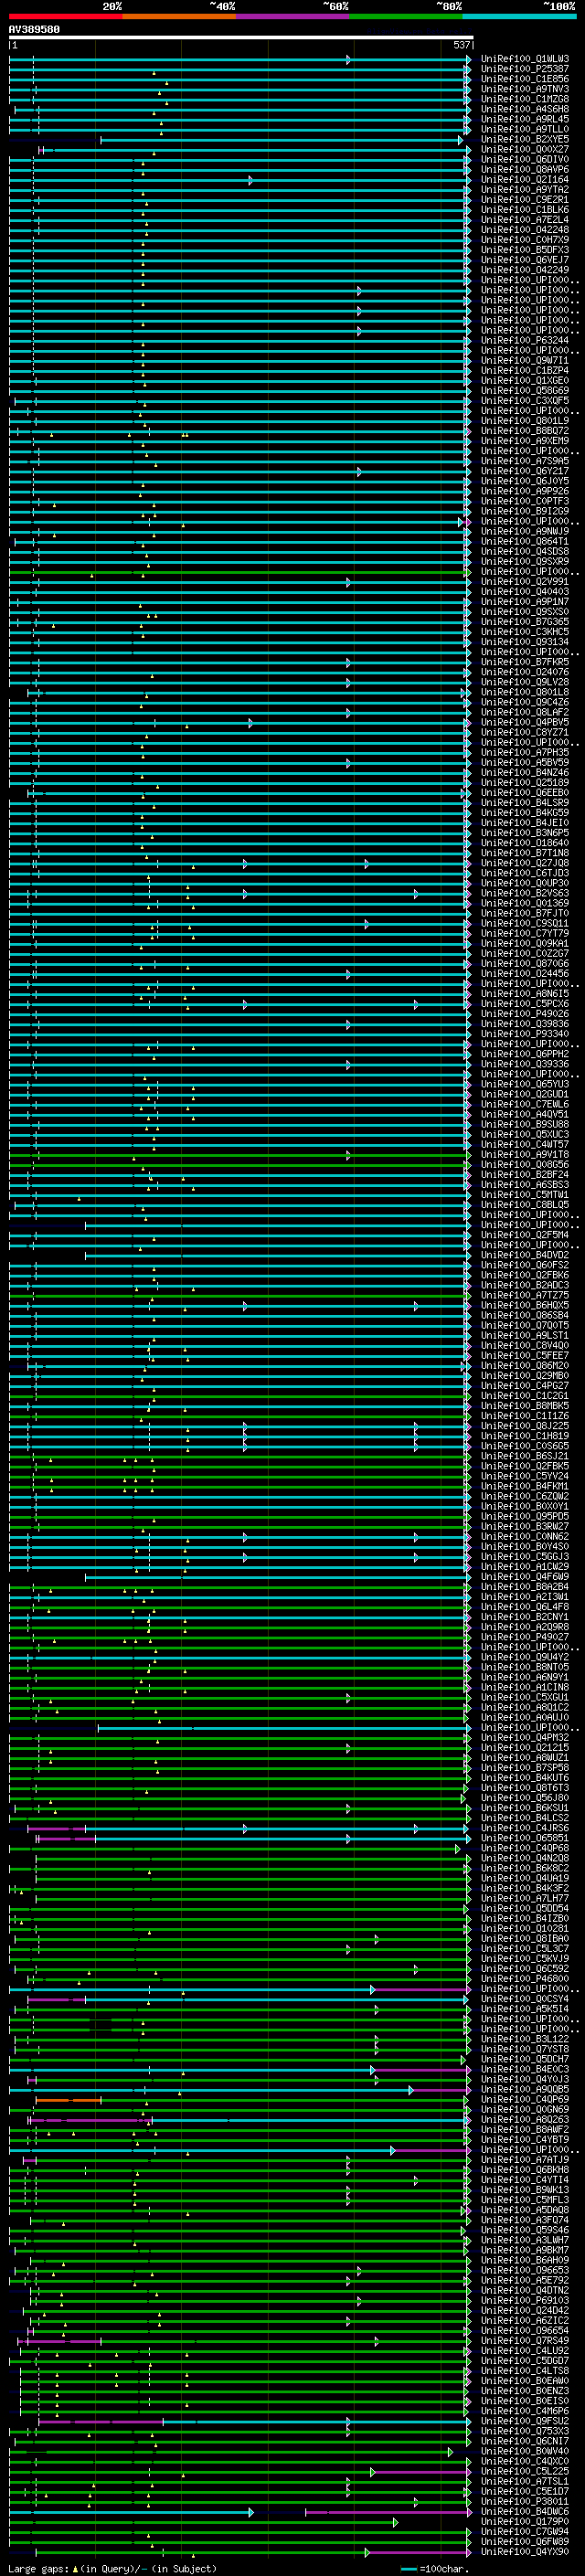Open hit UniRef100_P69103
This screenshot has width=585, height=2576.
click(525, 2301)
